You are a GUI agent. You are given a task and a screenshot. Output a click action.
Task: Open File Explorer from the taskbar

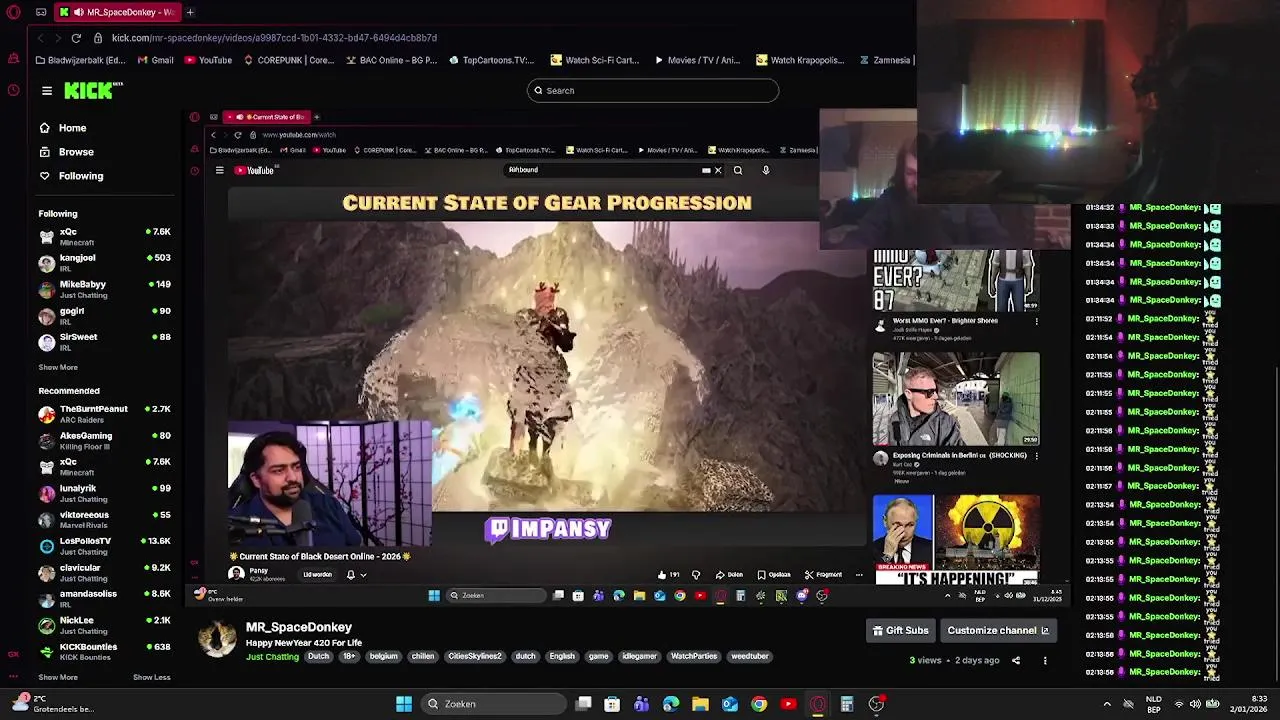click(700, 704)
